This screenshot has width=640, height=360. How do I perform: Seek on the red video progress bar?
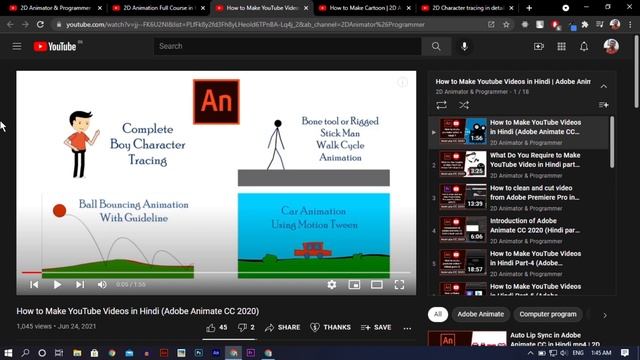click(x=216, y=272)
